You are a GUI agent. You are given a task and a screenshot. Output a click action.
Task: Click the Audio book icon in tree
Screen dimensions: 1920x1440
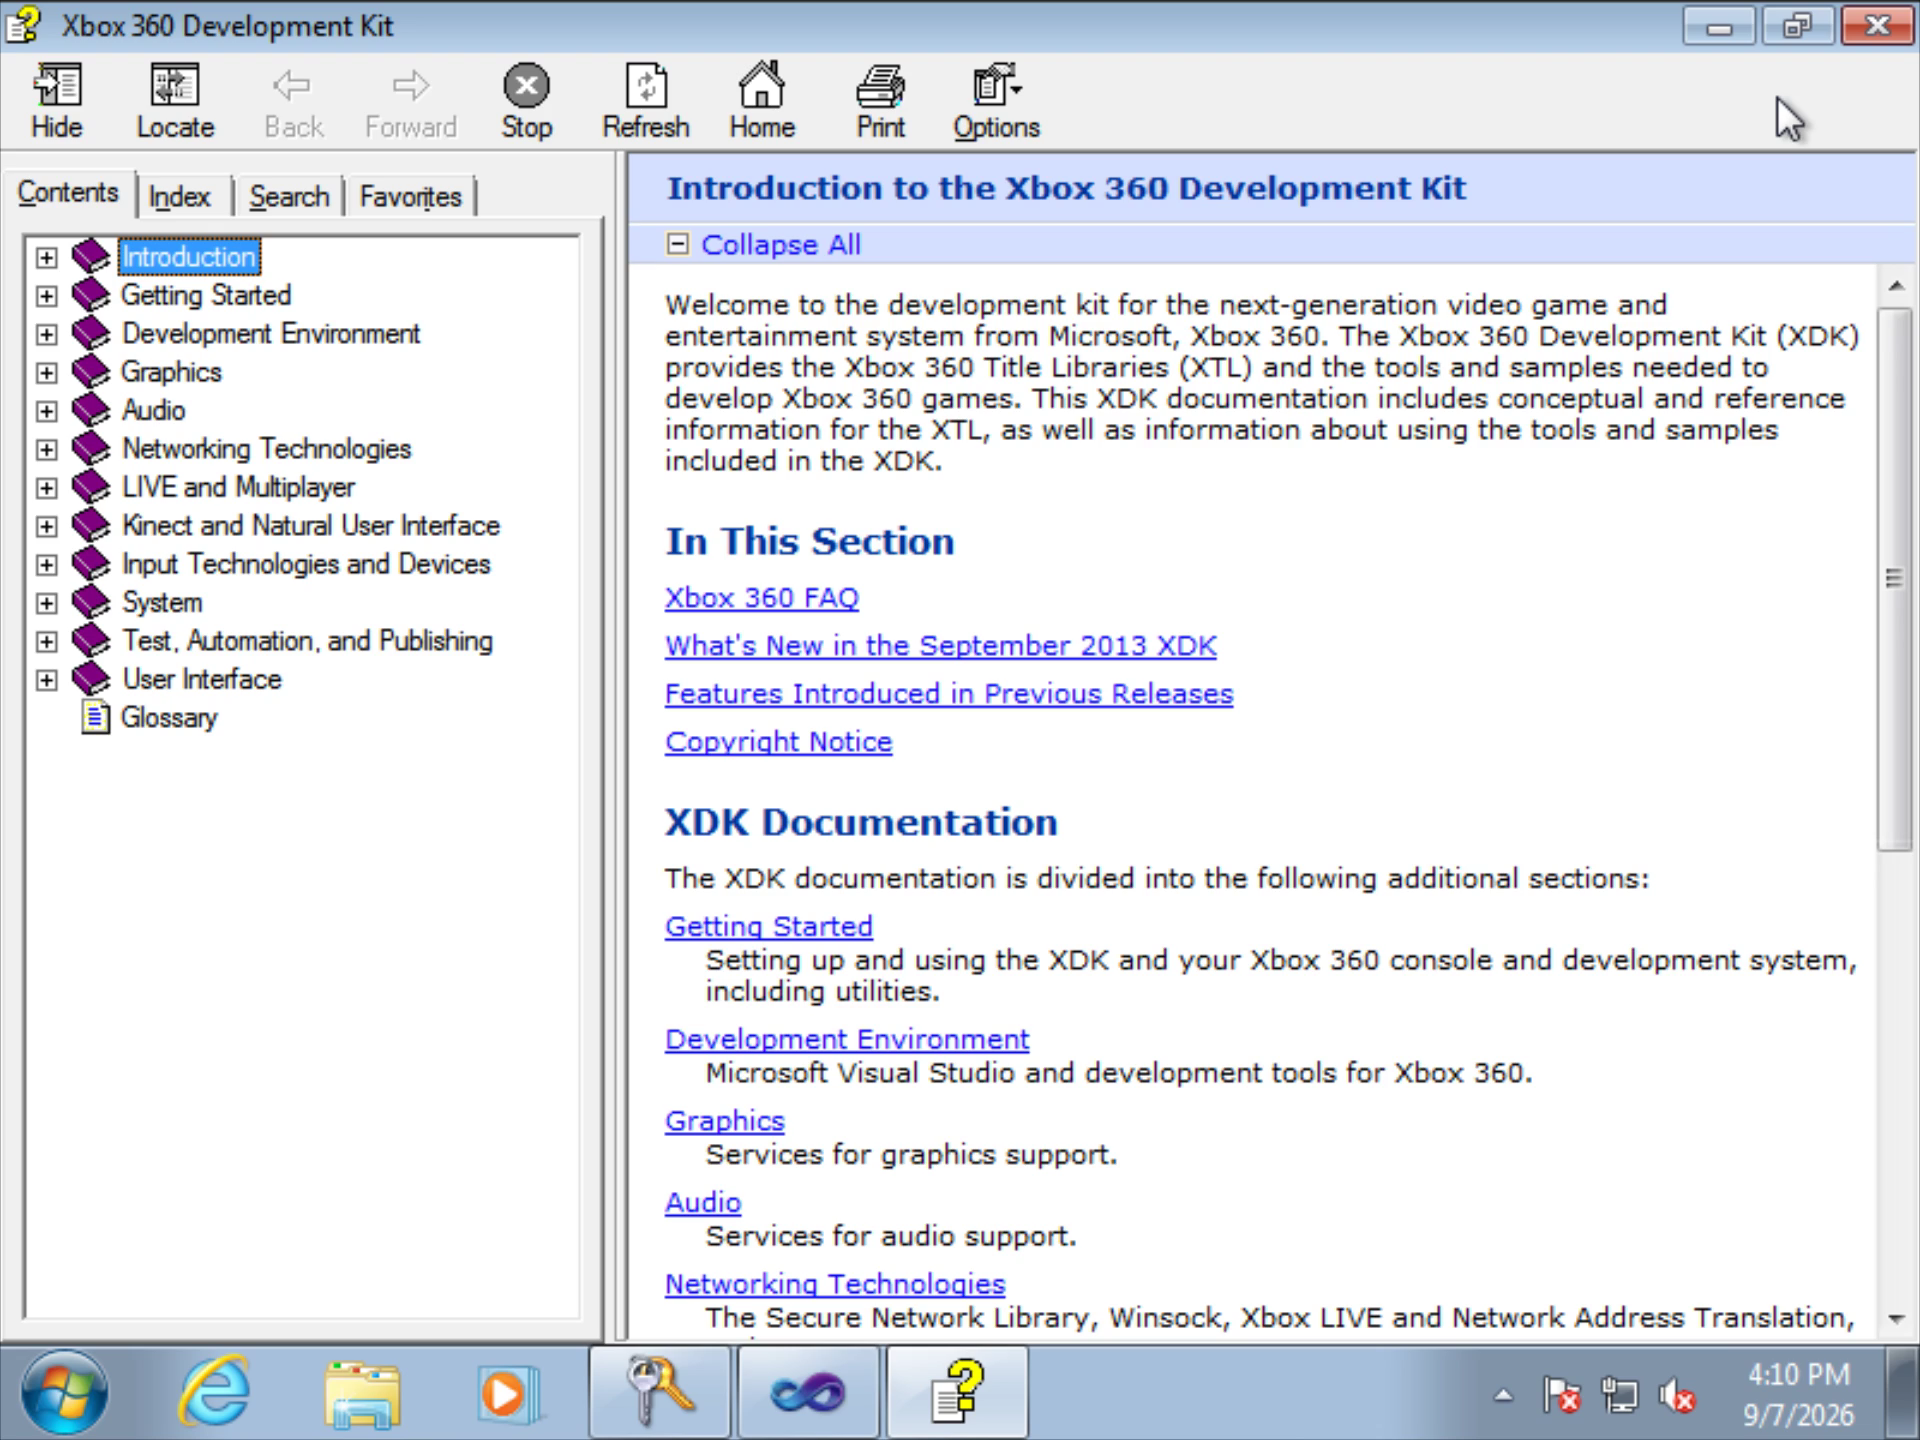tap(91, 410)
